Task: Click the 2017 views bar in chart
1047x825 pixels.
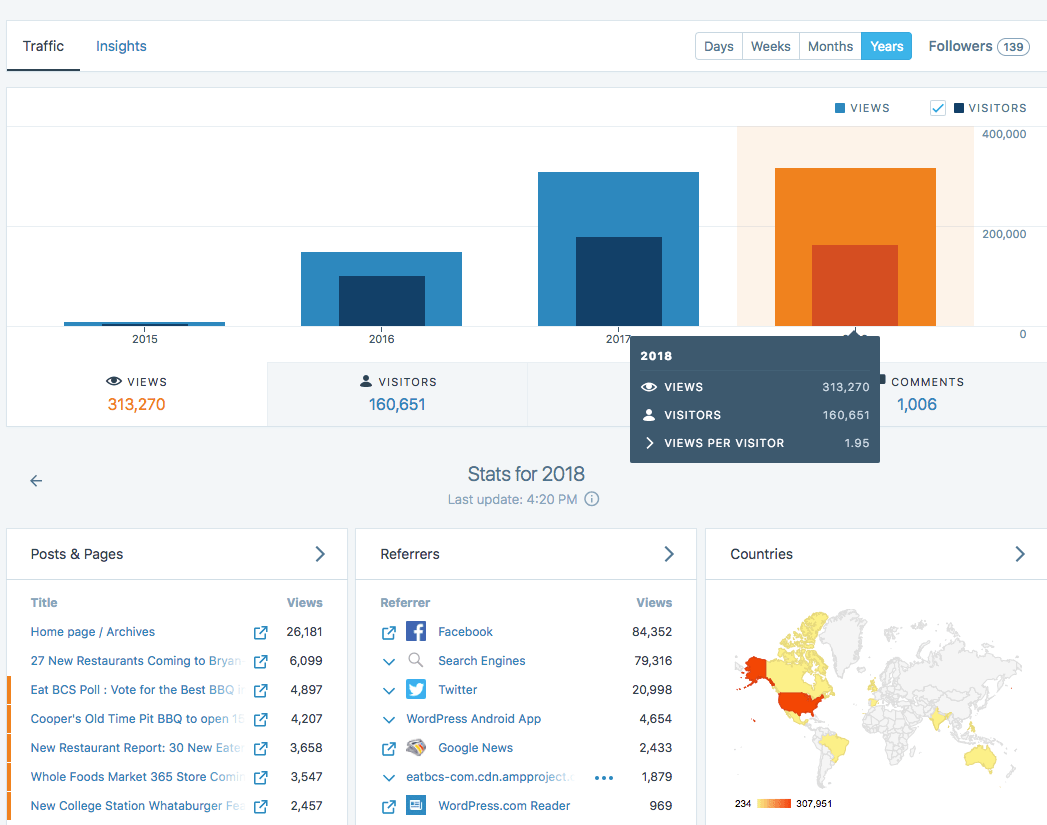Action: [618, 205]
